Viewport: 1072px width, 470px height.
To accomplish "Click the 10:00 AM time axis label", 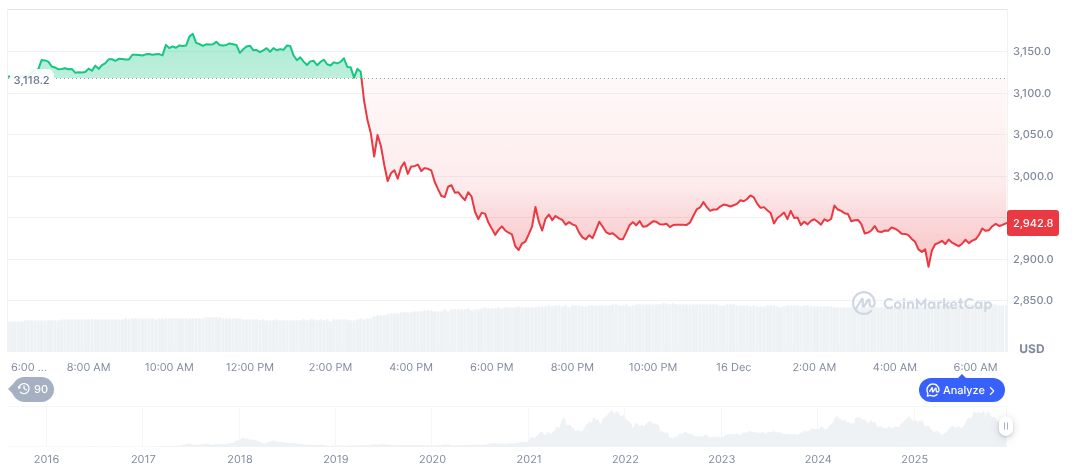I will 169,367.
